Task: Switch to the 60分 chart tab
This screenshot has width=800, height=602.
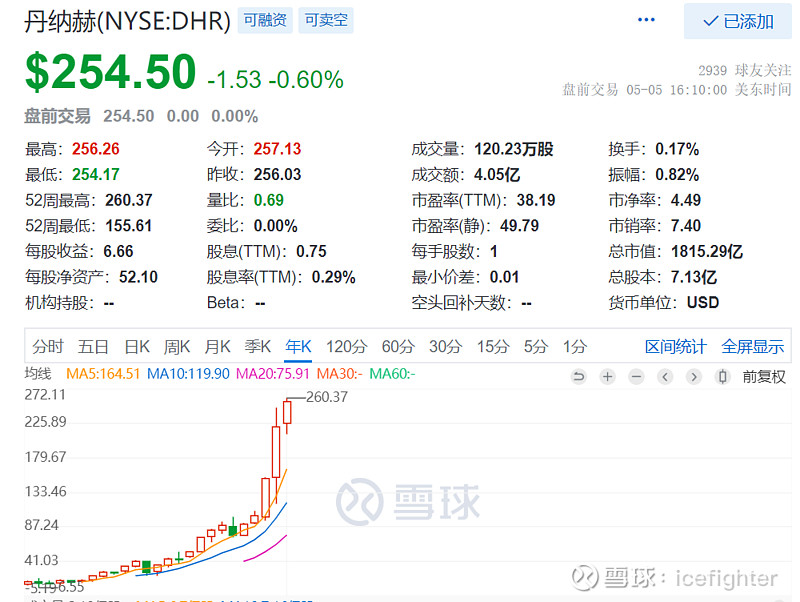Action: tap(398, 346)
